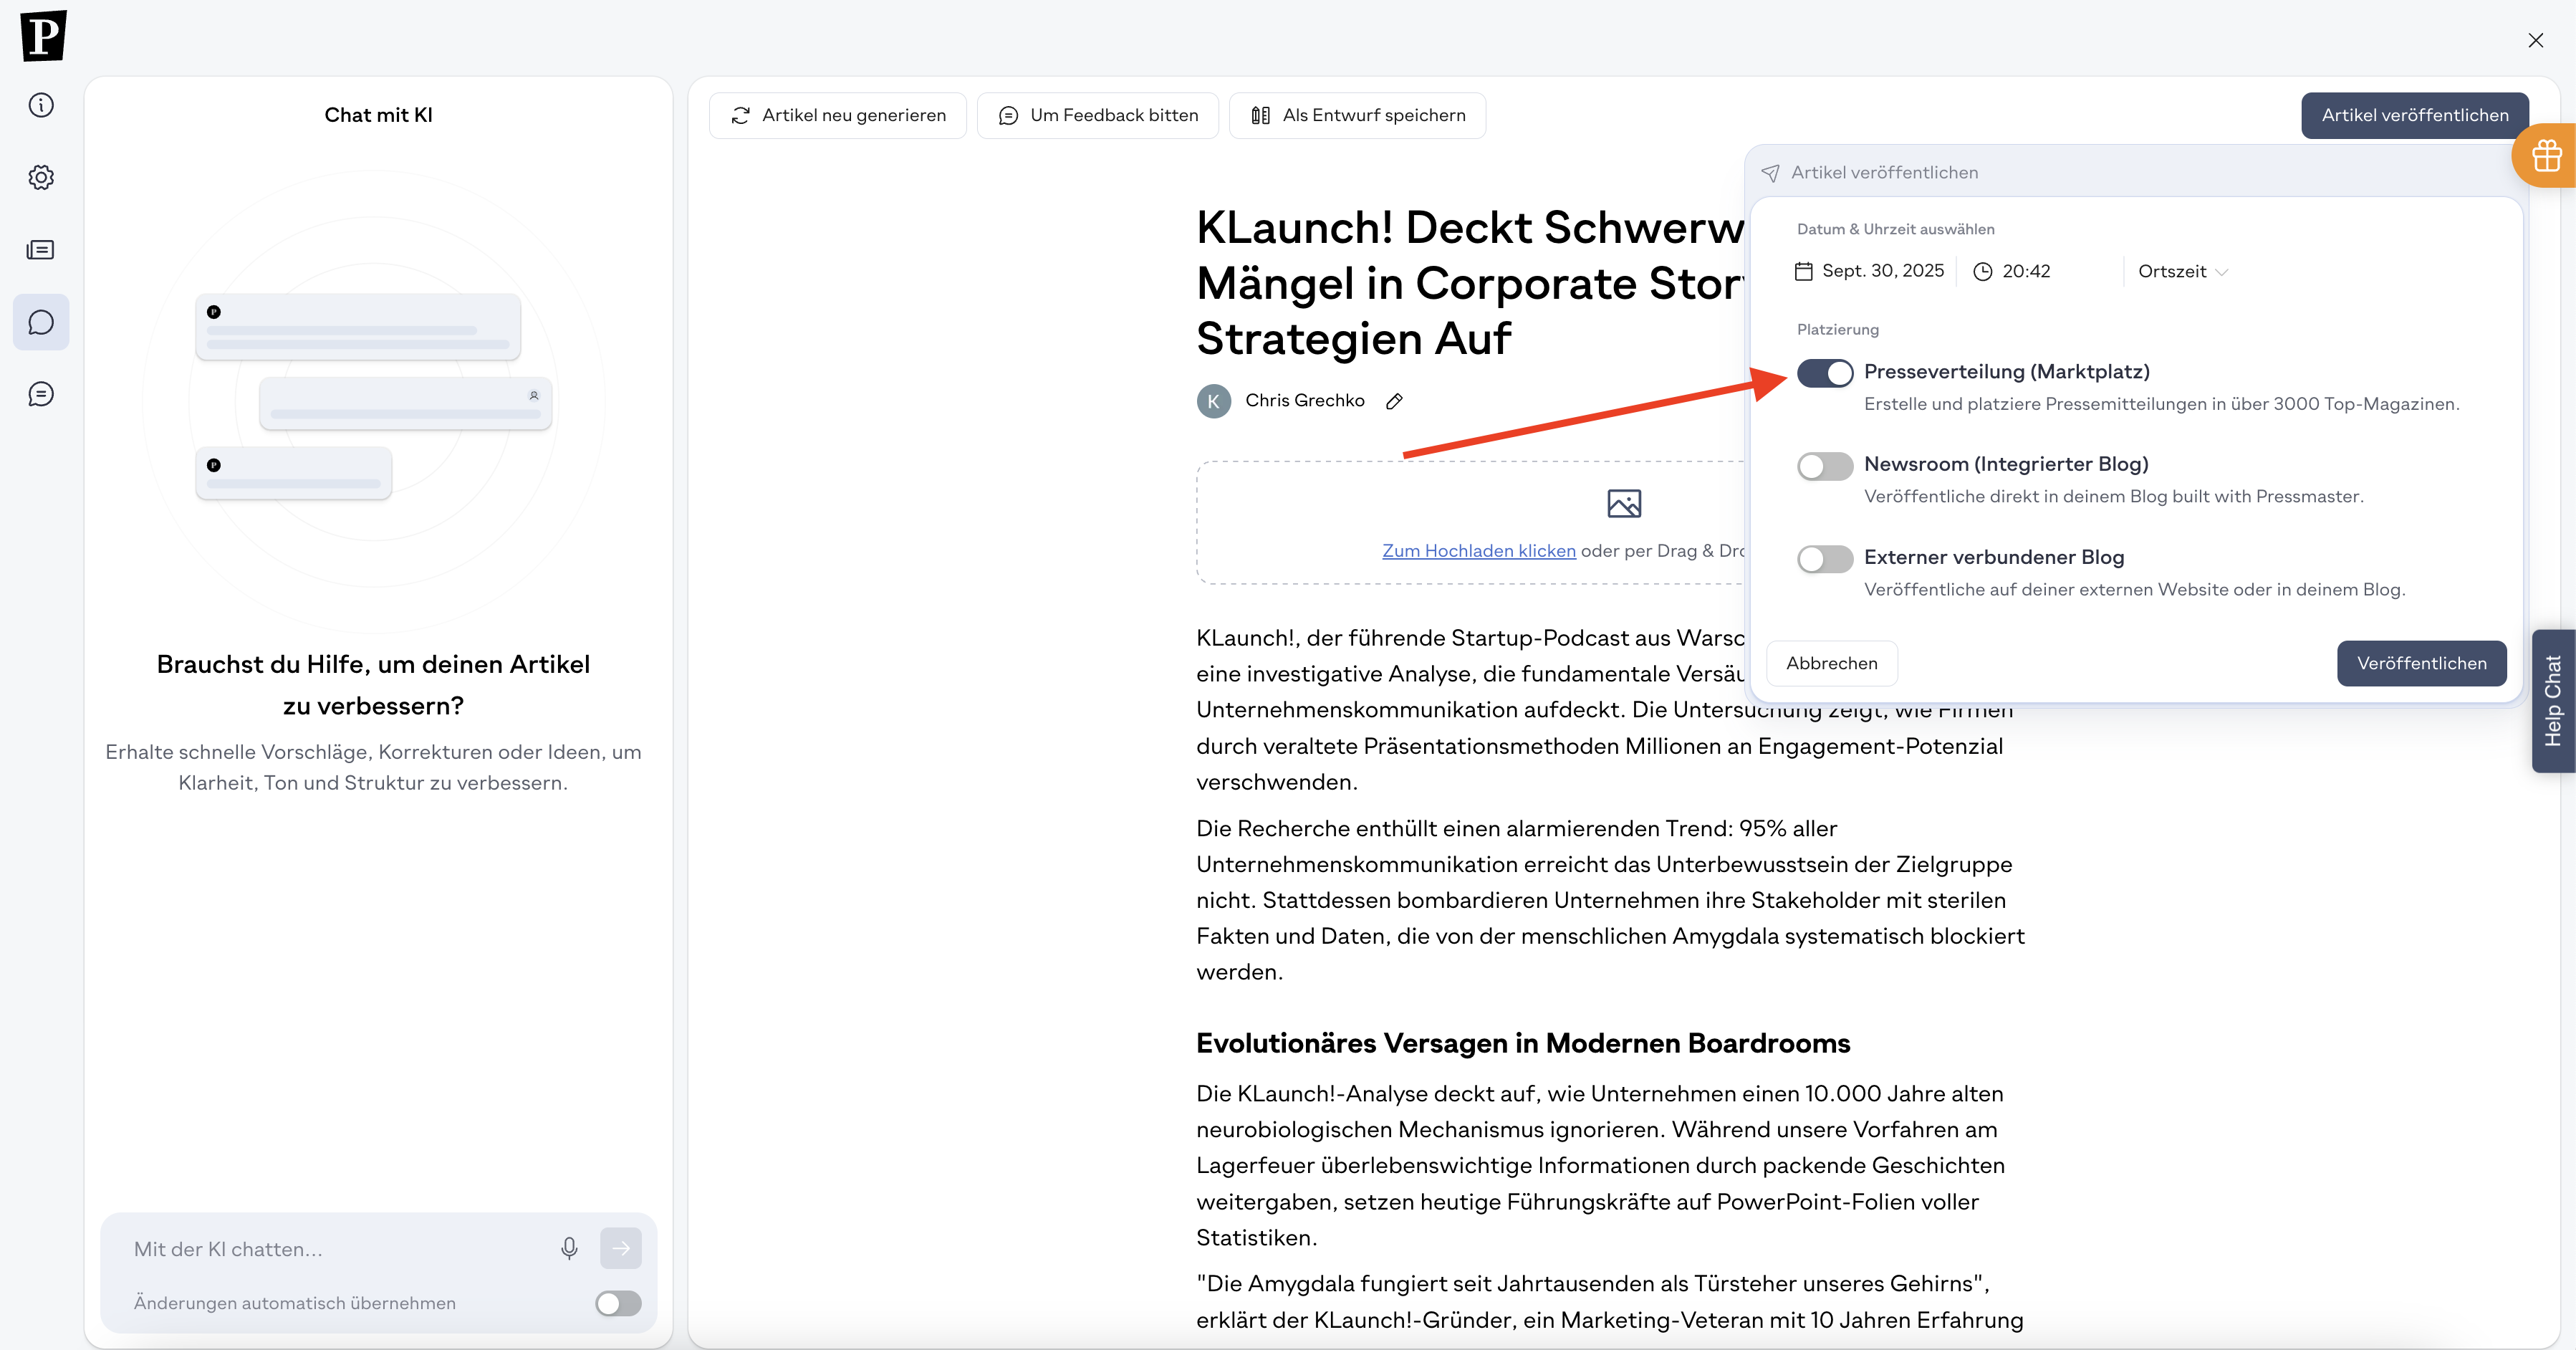Select the chat bubble icon in sidebar
Image resolution: width=2576 pixels, height=1350 pixels.
[41, 322]
